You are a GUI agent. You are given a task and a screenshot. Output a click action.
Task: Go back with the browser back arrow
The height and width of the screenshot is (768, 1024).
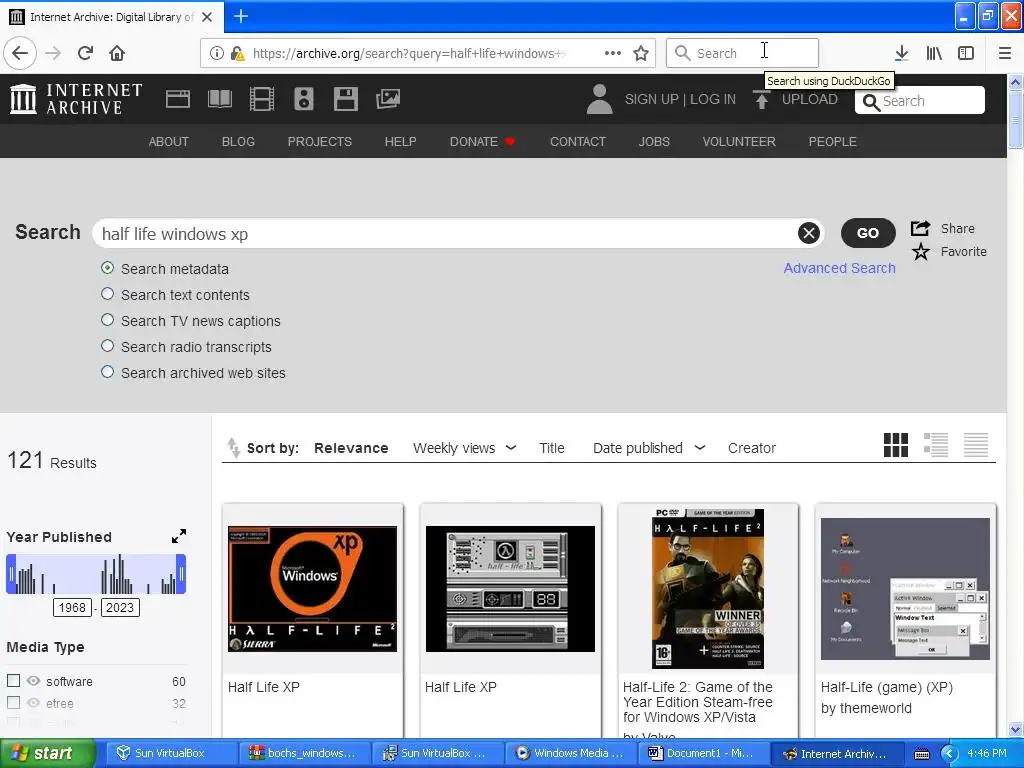[20, 53]
